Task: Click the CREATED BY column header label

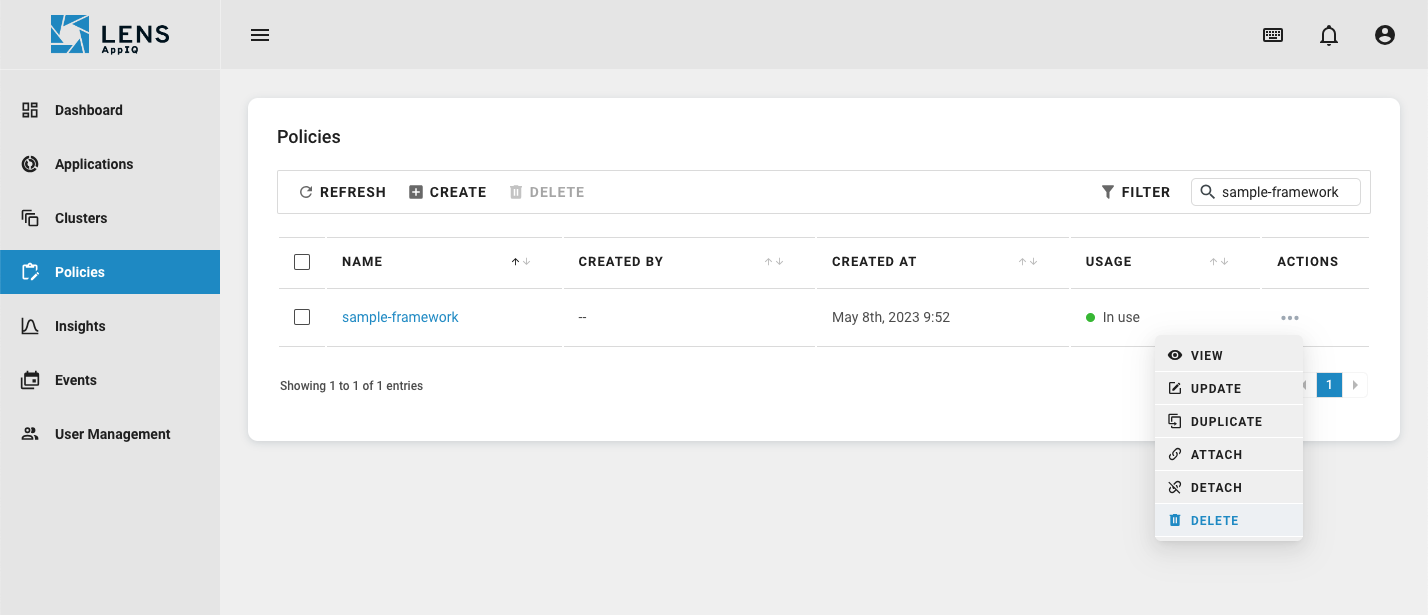Action: (621, 262)
